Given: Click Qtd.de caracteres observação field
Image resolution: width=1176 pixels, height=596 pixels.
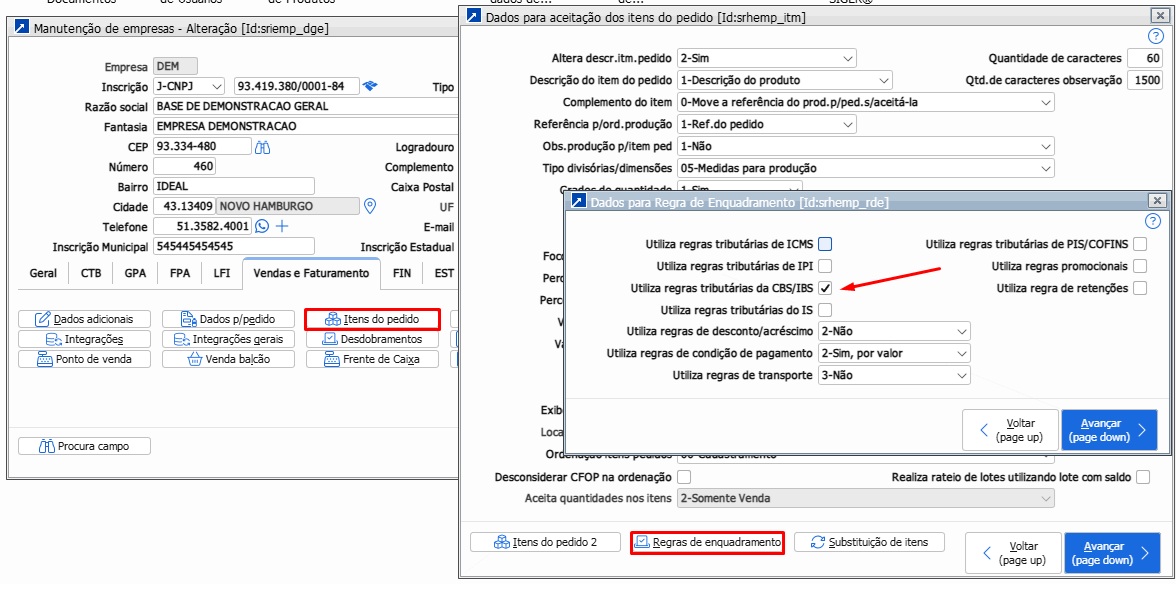Looking at the screenshot, I should [1145, 80].
